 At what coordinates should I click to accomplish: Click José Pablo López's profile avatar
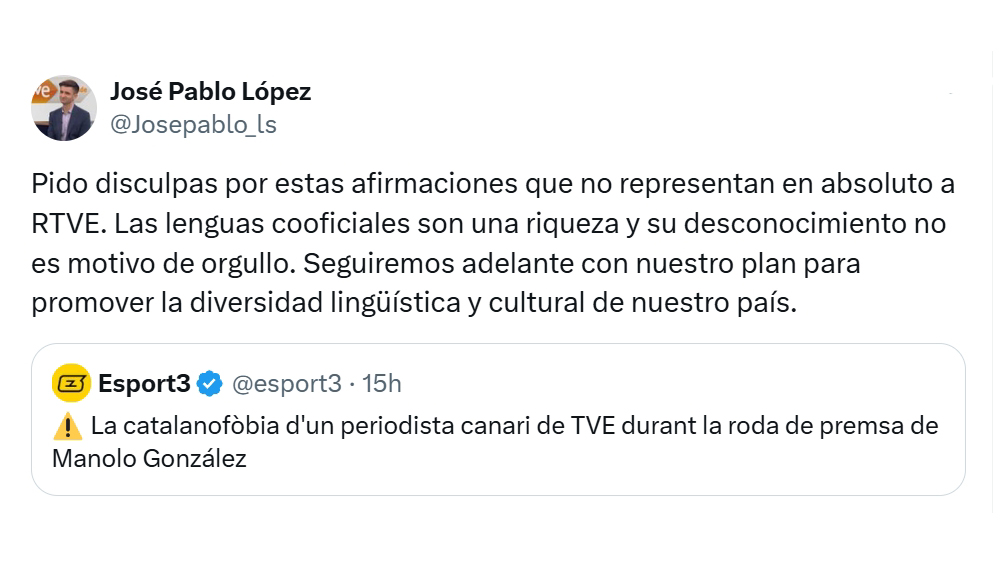65,108
